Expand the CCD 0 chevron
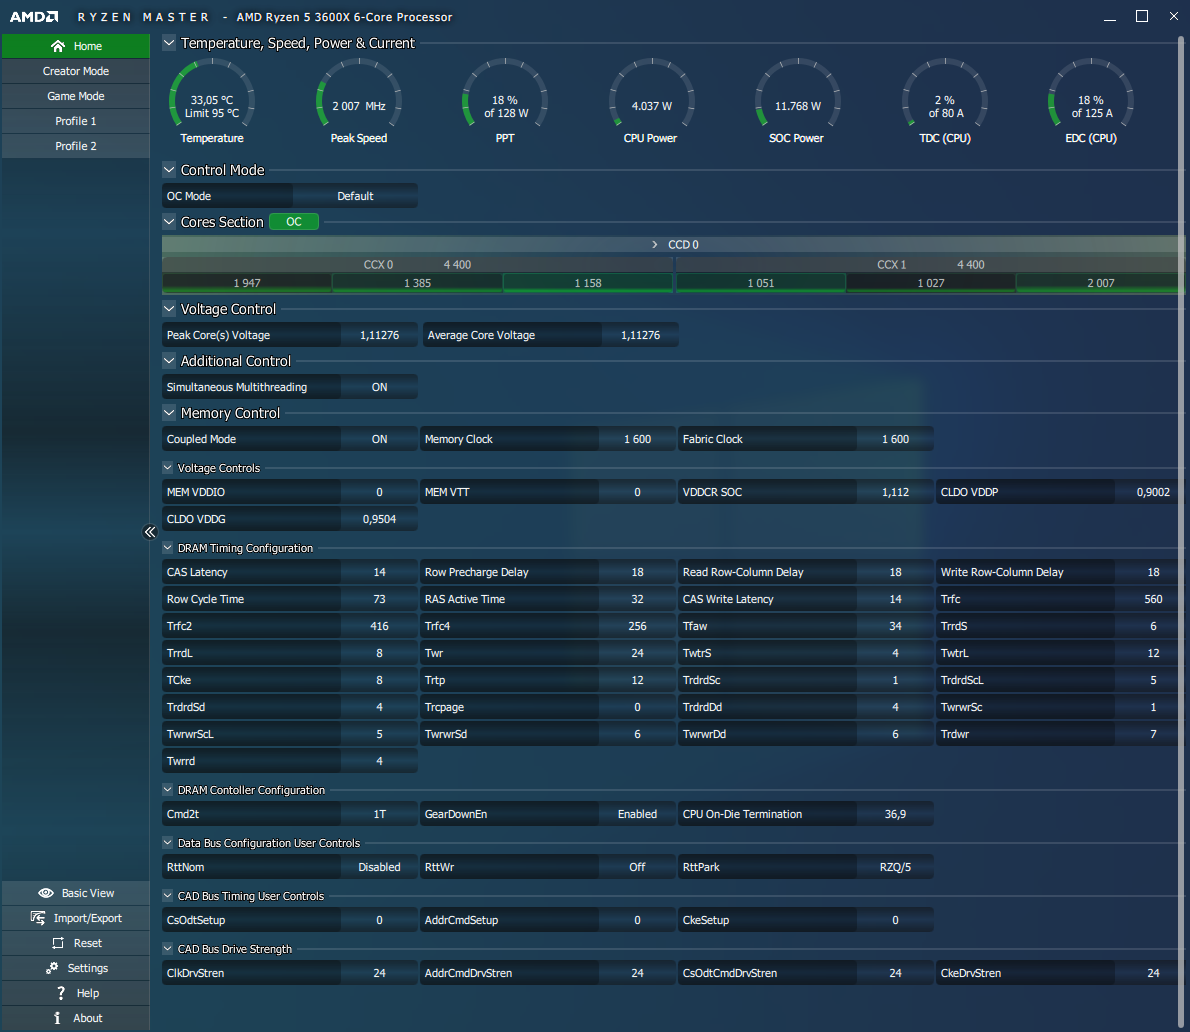The width and height of the screenshot is (1190, 1032). pos(655,244)
